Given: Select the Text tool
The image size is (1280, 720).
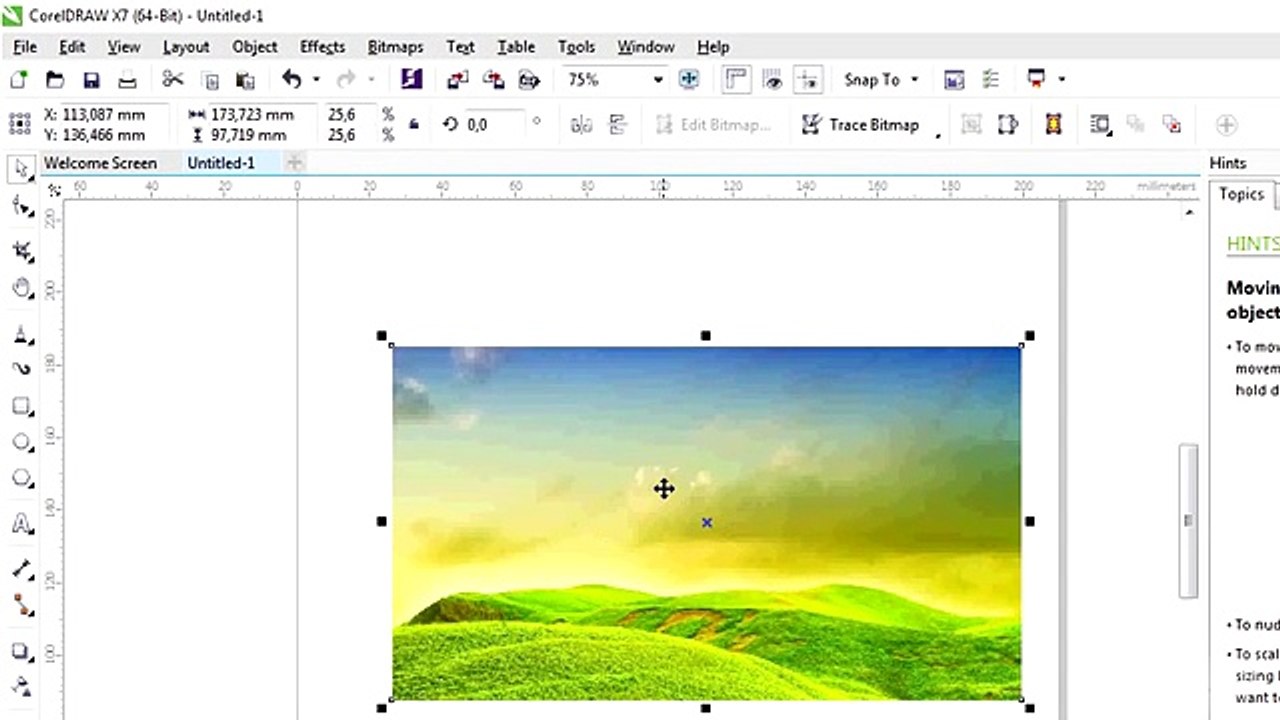Looking at the screenshot, I should click(x=21, y=525).
